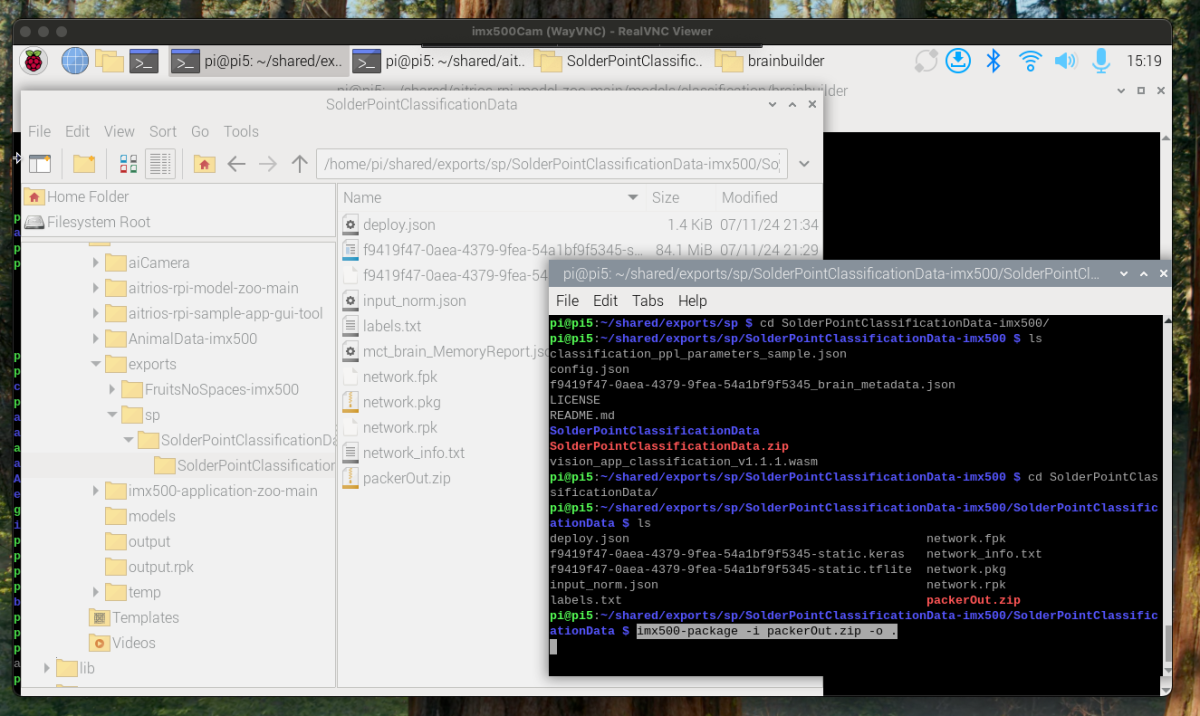Click the software update download tray icon
Screen dimensions: 1200x716
click(958, 61)
